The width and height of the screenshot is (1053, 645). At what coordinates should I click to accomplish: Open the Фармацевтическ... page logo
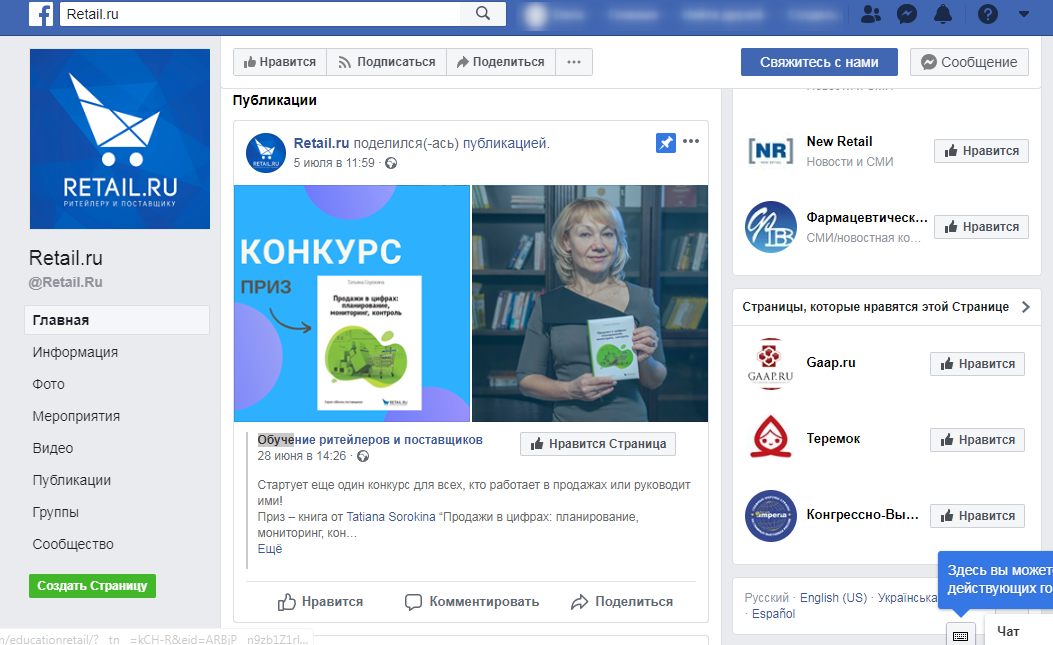[x=770, y=227]
